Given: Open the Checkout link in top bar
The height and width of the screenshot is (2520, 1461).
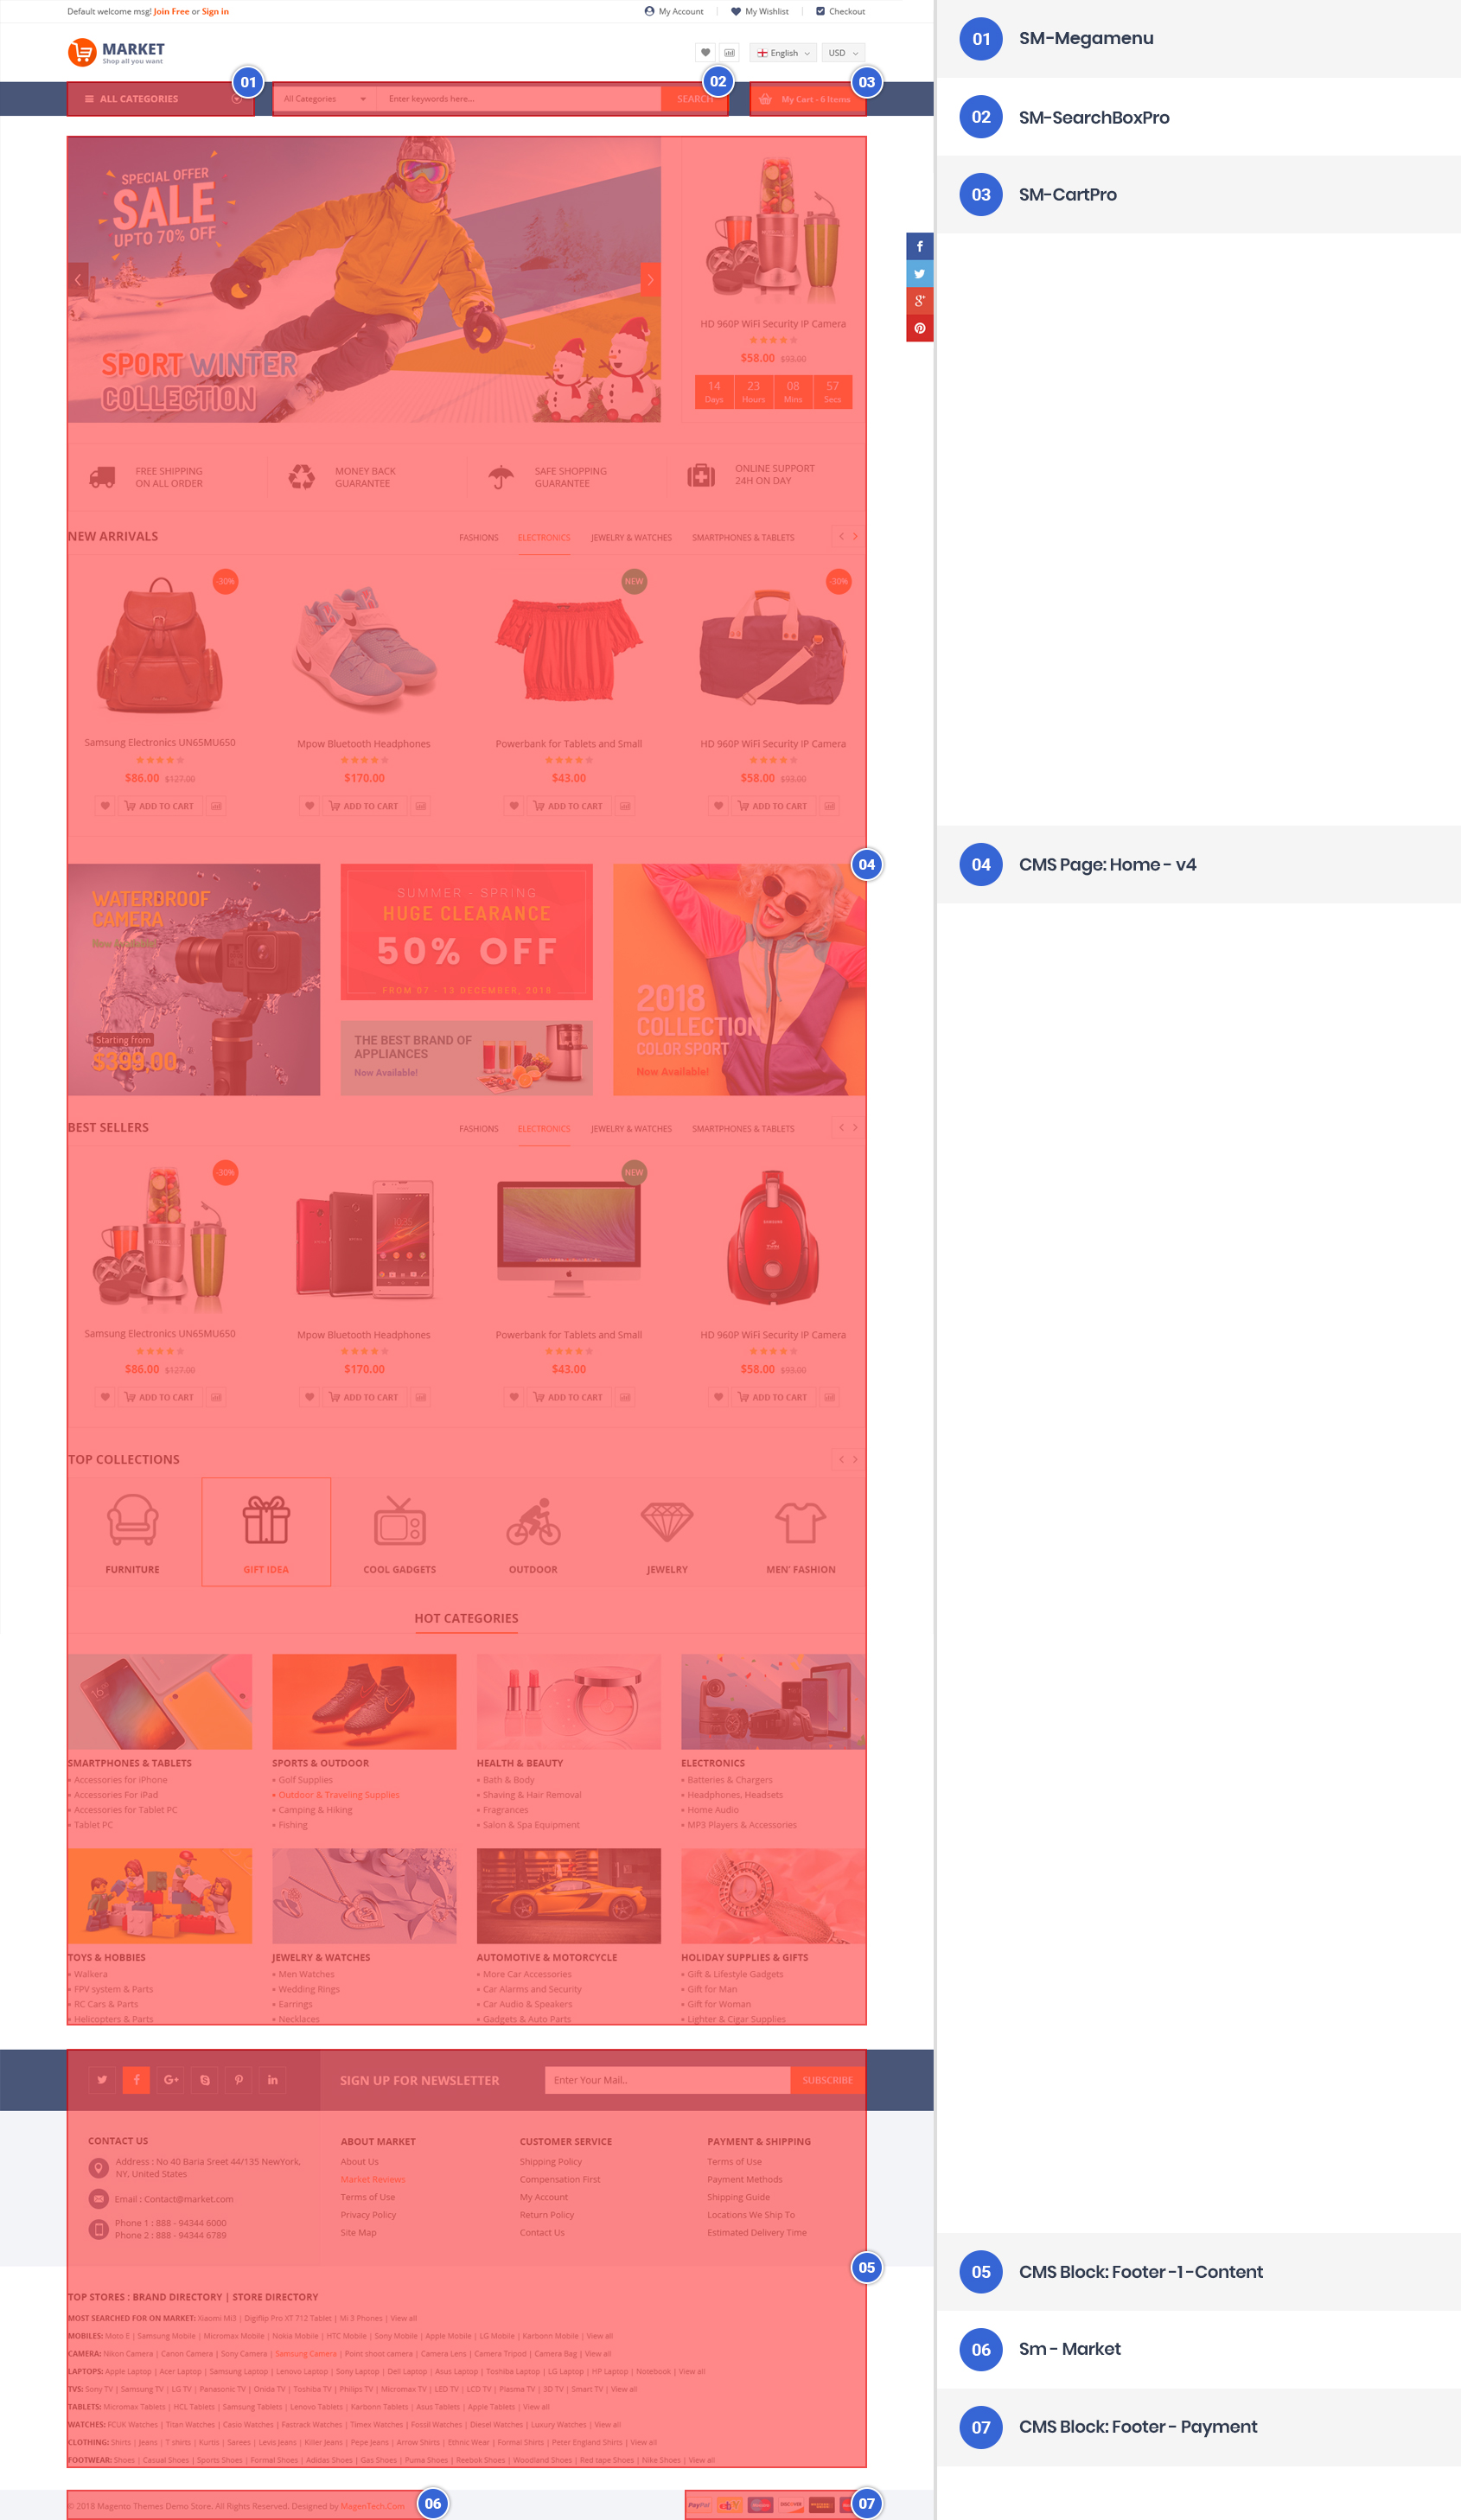Looking at the screenshot, I should coord(840,12).
